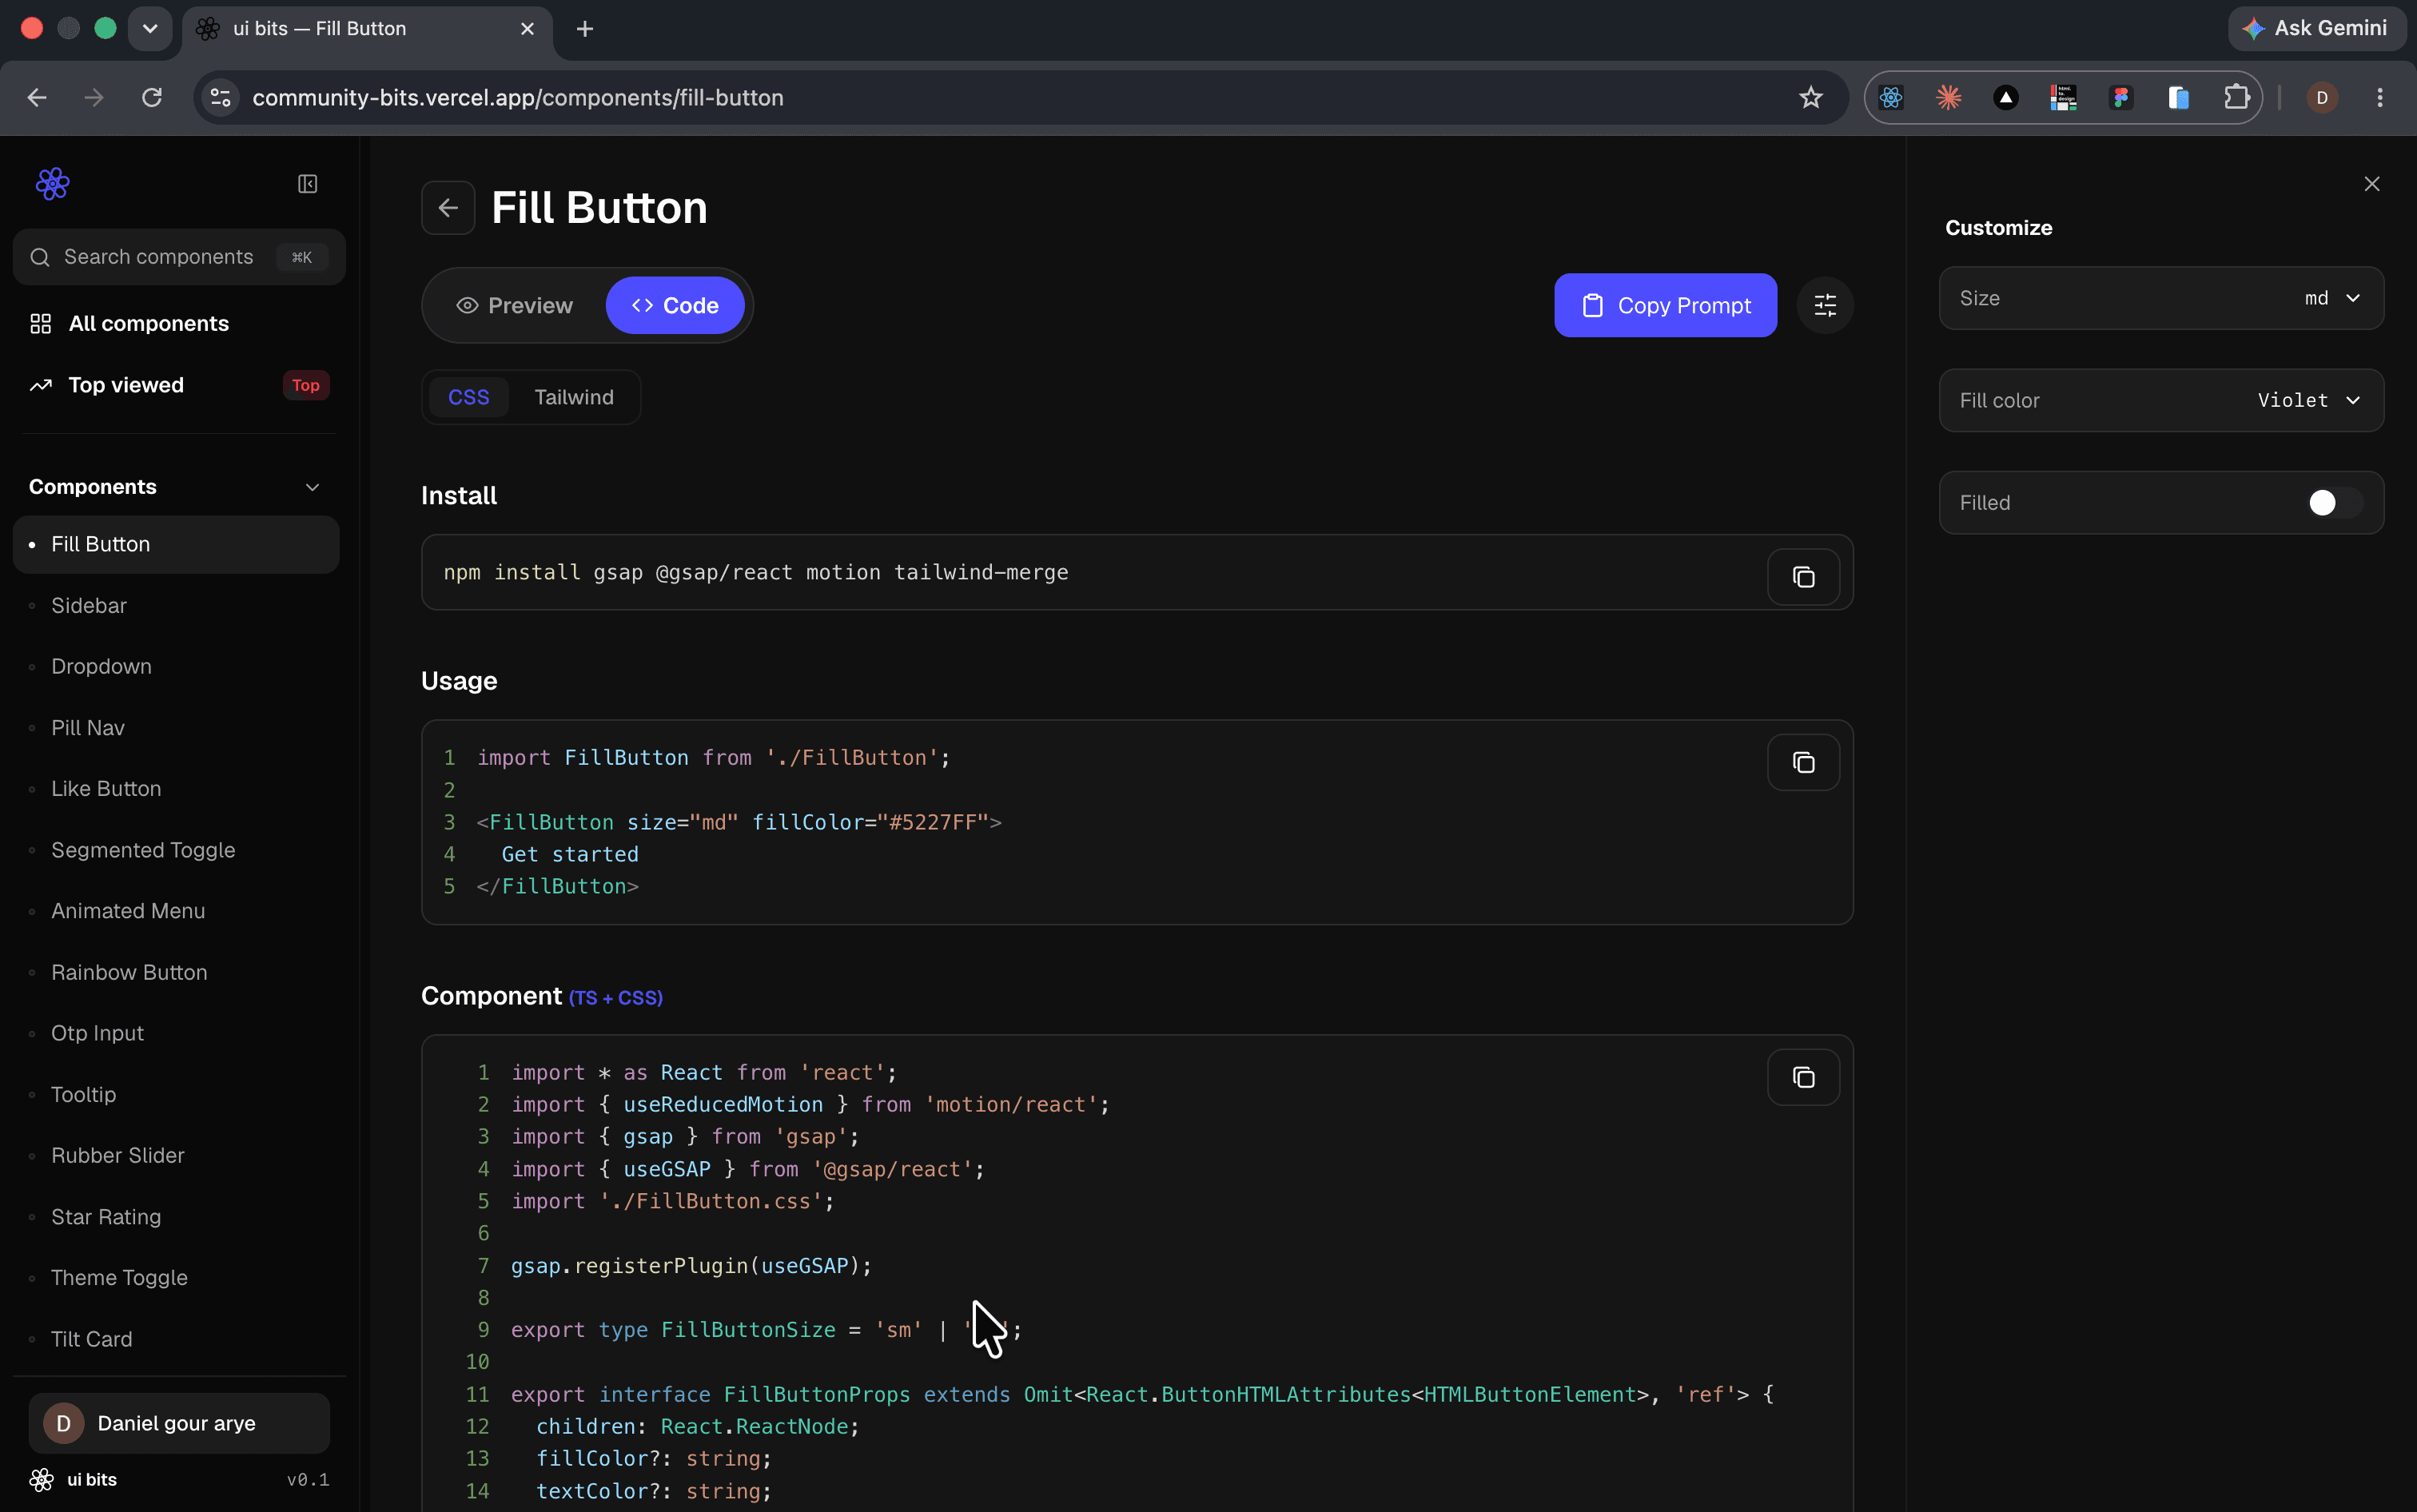Click the npm install command text
Image resolution: width=2417 pixels, height=1512 pixels.
pyautogui.click(x=756, y=573)
